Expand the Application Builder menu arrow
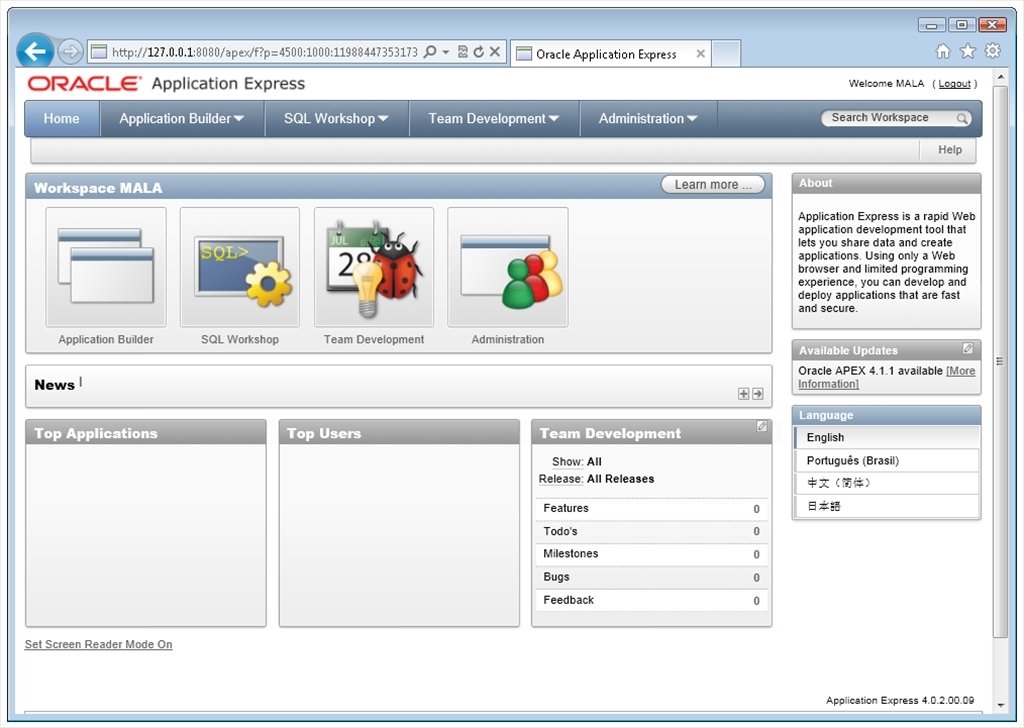 pos(239,119)
